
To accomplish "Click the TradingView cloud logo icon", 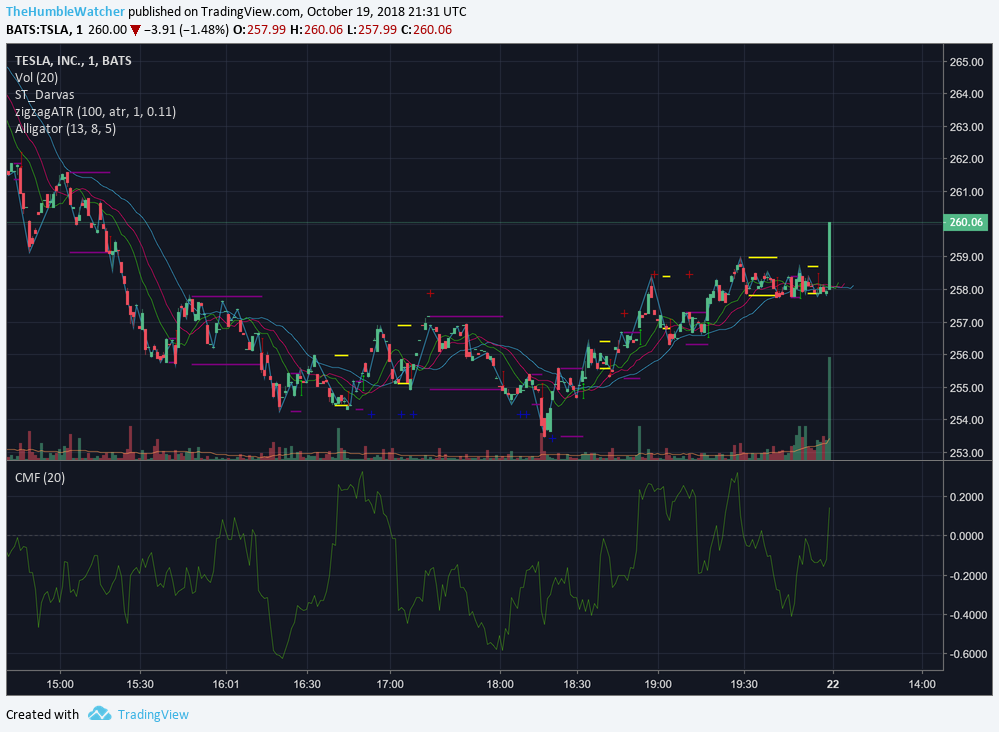I will [99, 714].
